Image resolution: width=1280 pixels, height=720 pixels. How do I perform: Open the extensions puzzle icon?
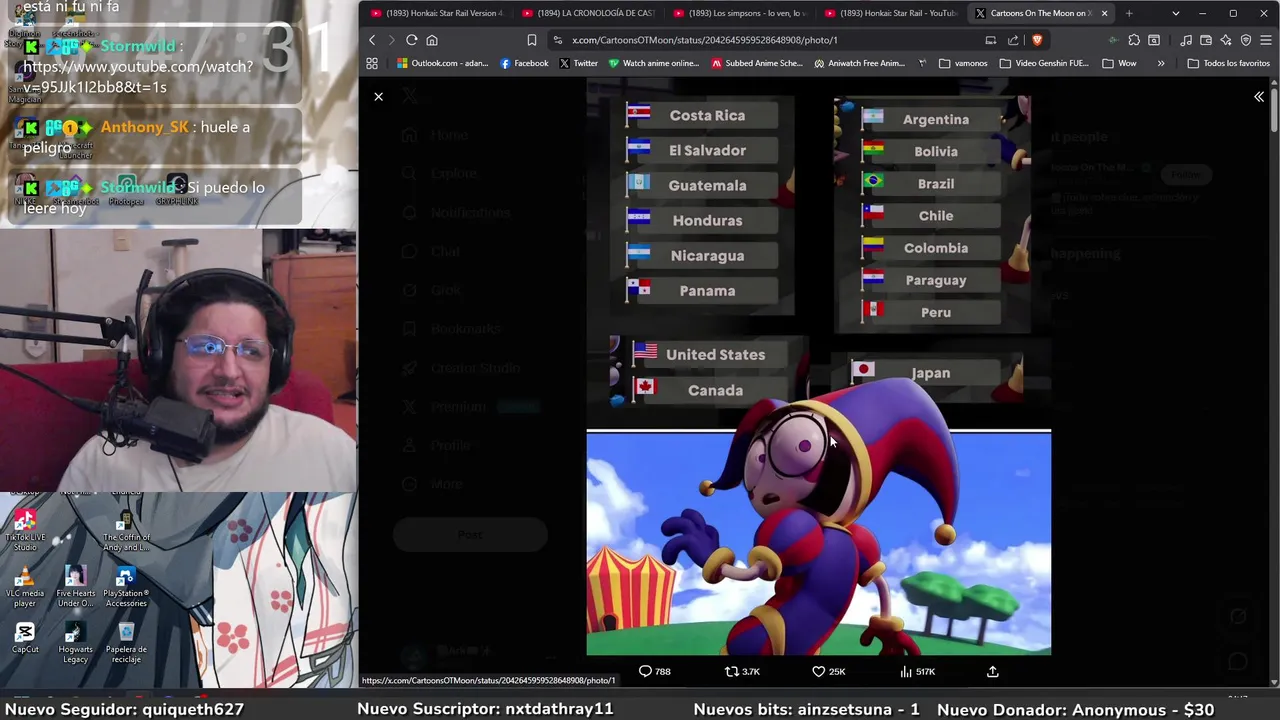click(x=1134, y=40)
